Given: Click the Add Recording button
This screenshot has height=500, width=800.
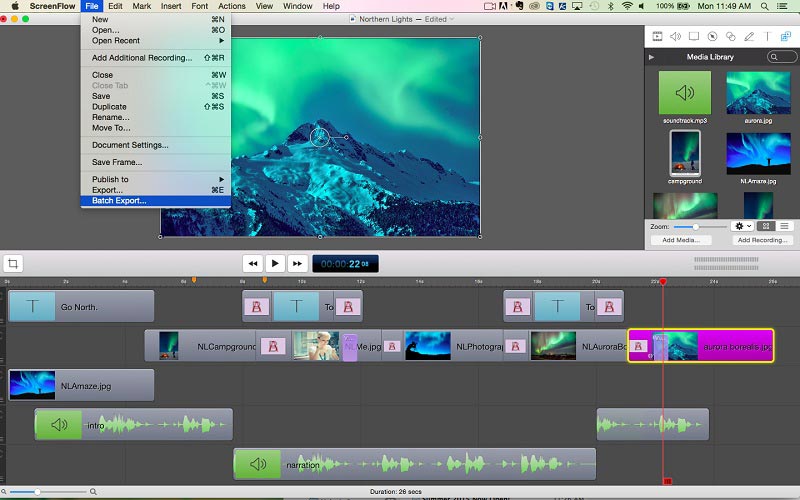Looking at the screenshot, I should click(x=761, y=240).
